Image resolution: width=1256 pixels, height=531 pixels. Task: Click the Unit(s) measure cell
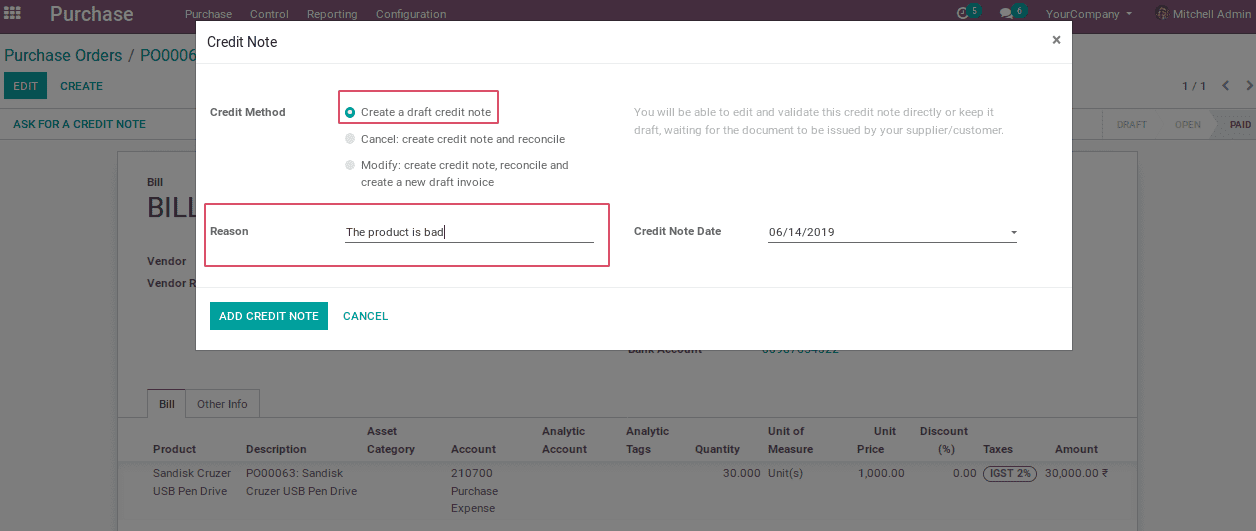(785, 473)
